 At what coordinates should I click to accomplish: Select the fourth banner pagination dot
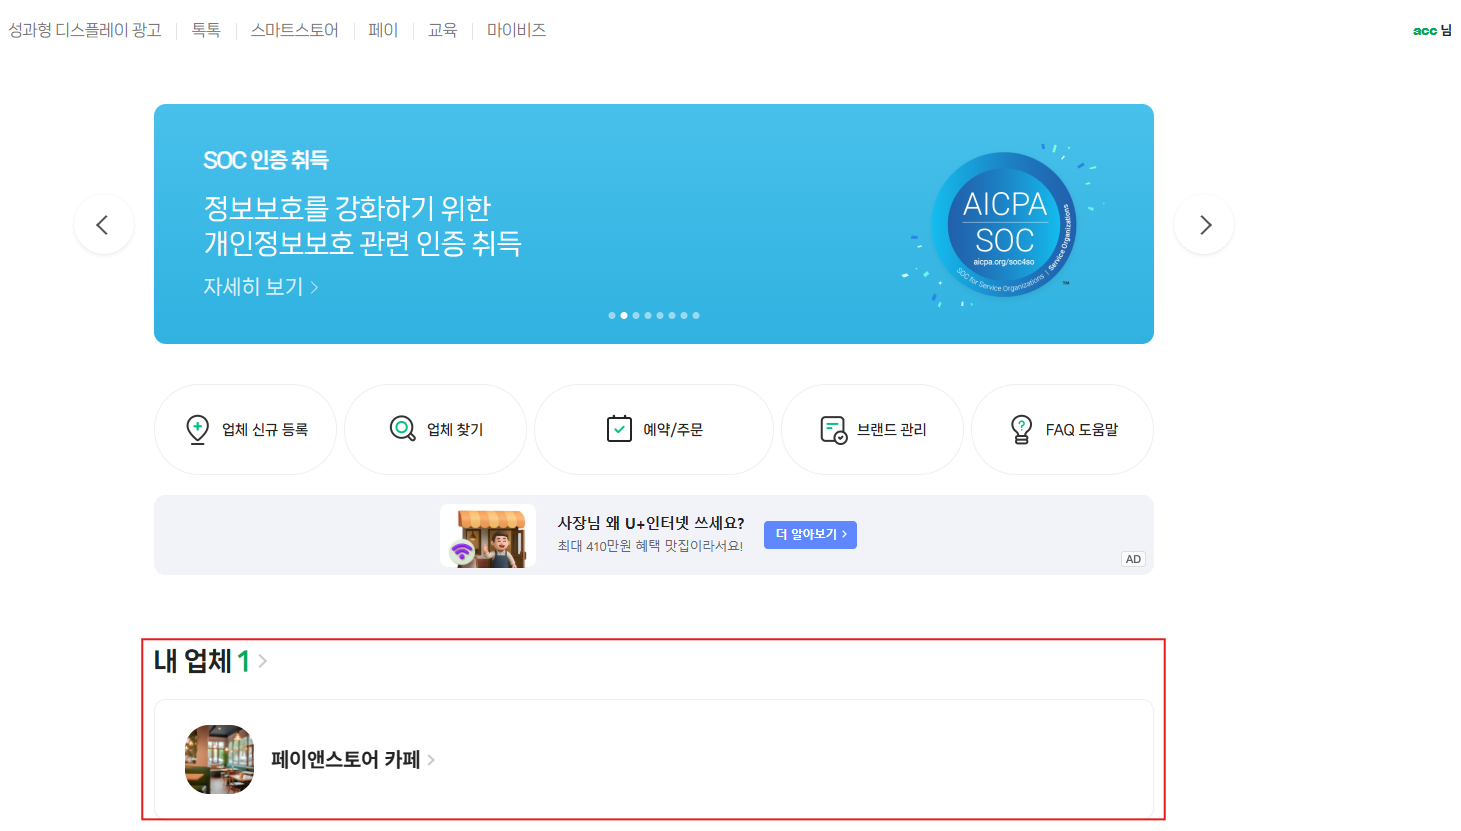pos(648,315)
